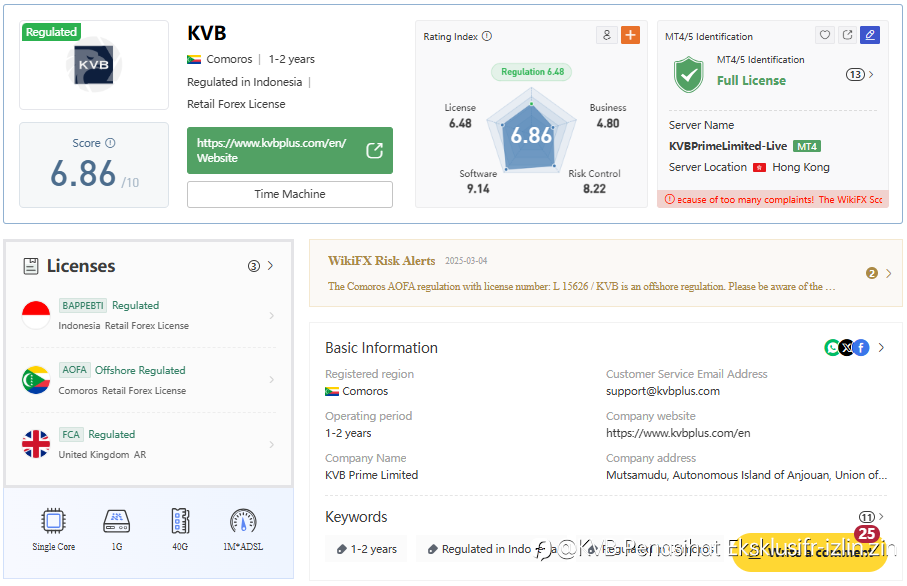The width and height of the screenshot is (907, 586).
Task: Expand the WikiFX Risk Alerts chevron
Action: (888, 273)
